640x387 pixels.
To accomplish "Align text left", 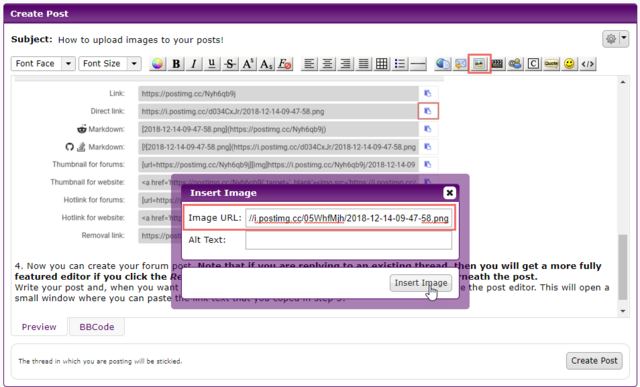I will click(x=309, y=64).
